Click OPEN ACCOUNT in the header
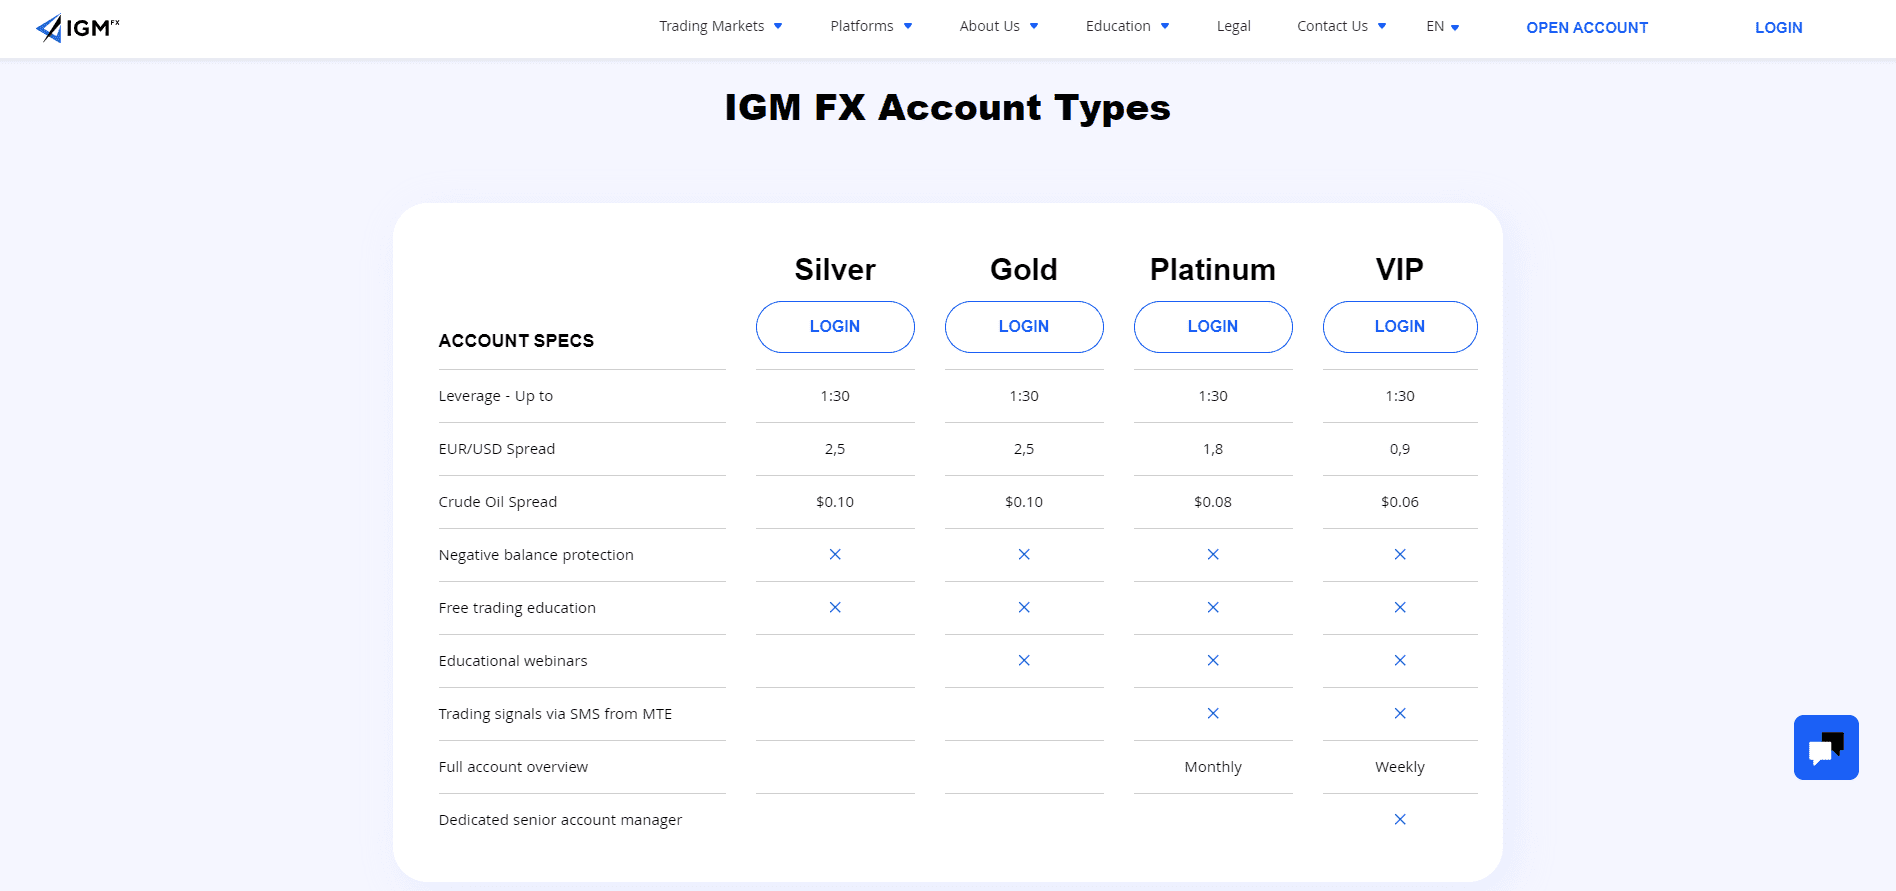1896x891 pixels. [1587, 28]
